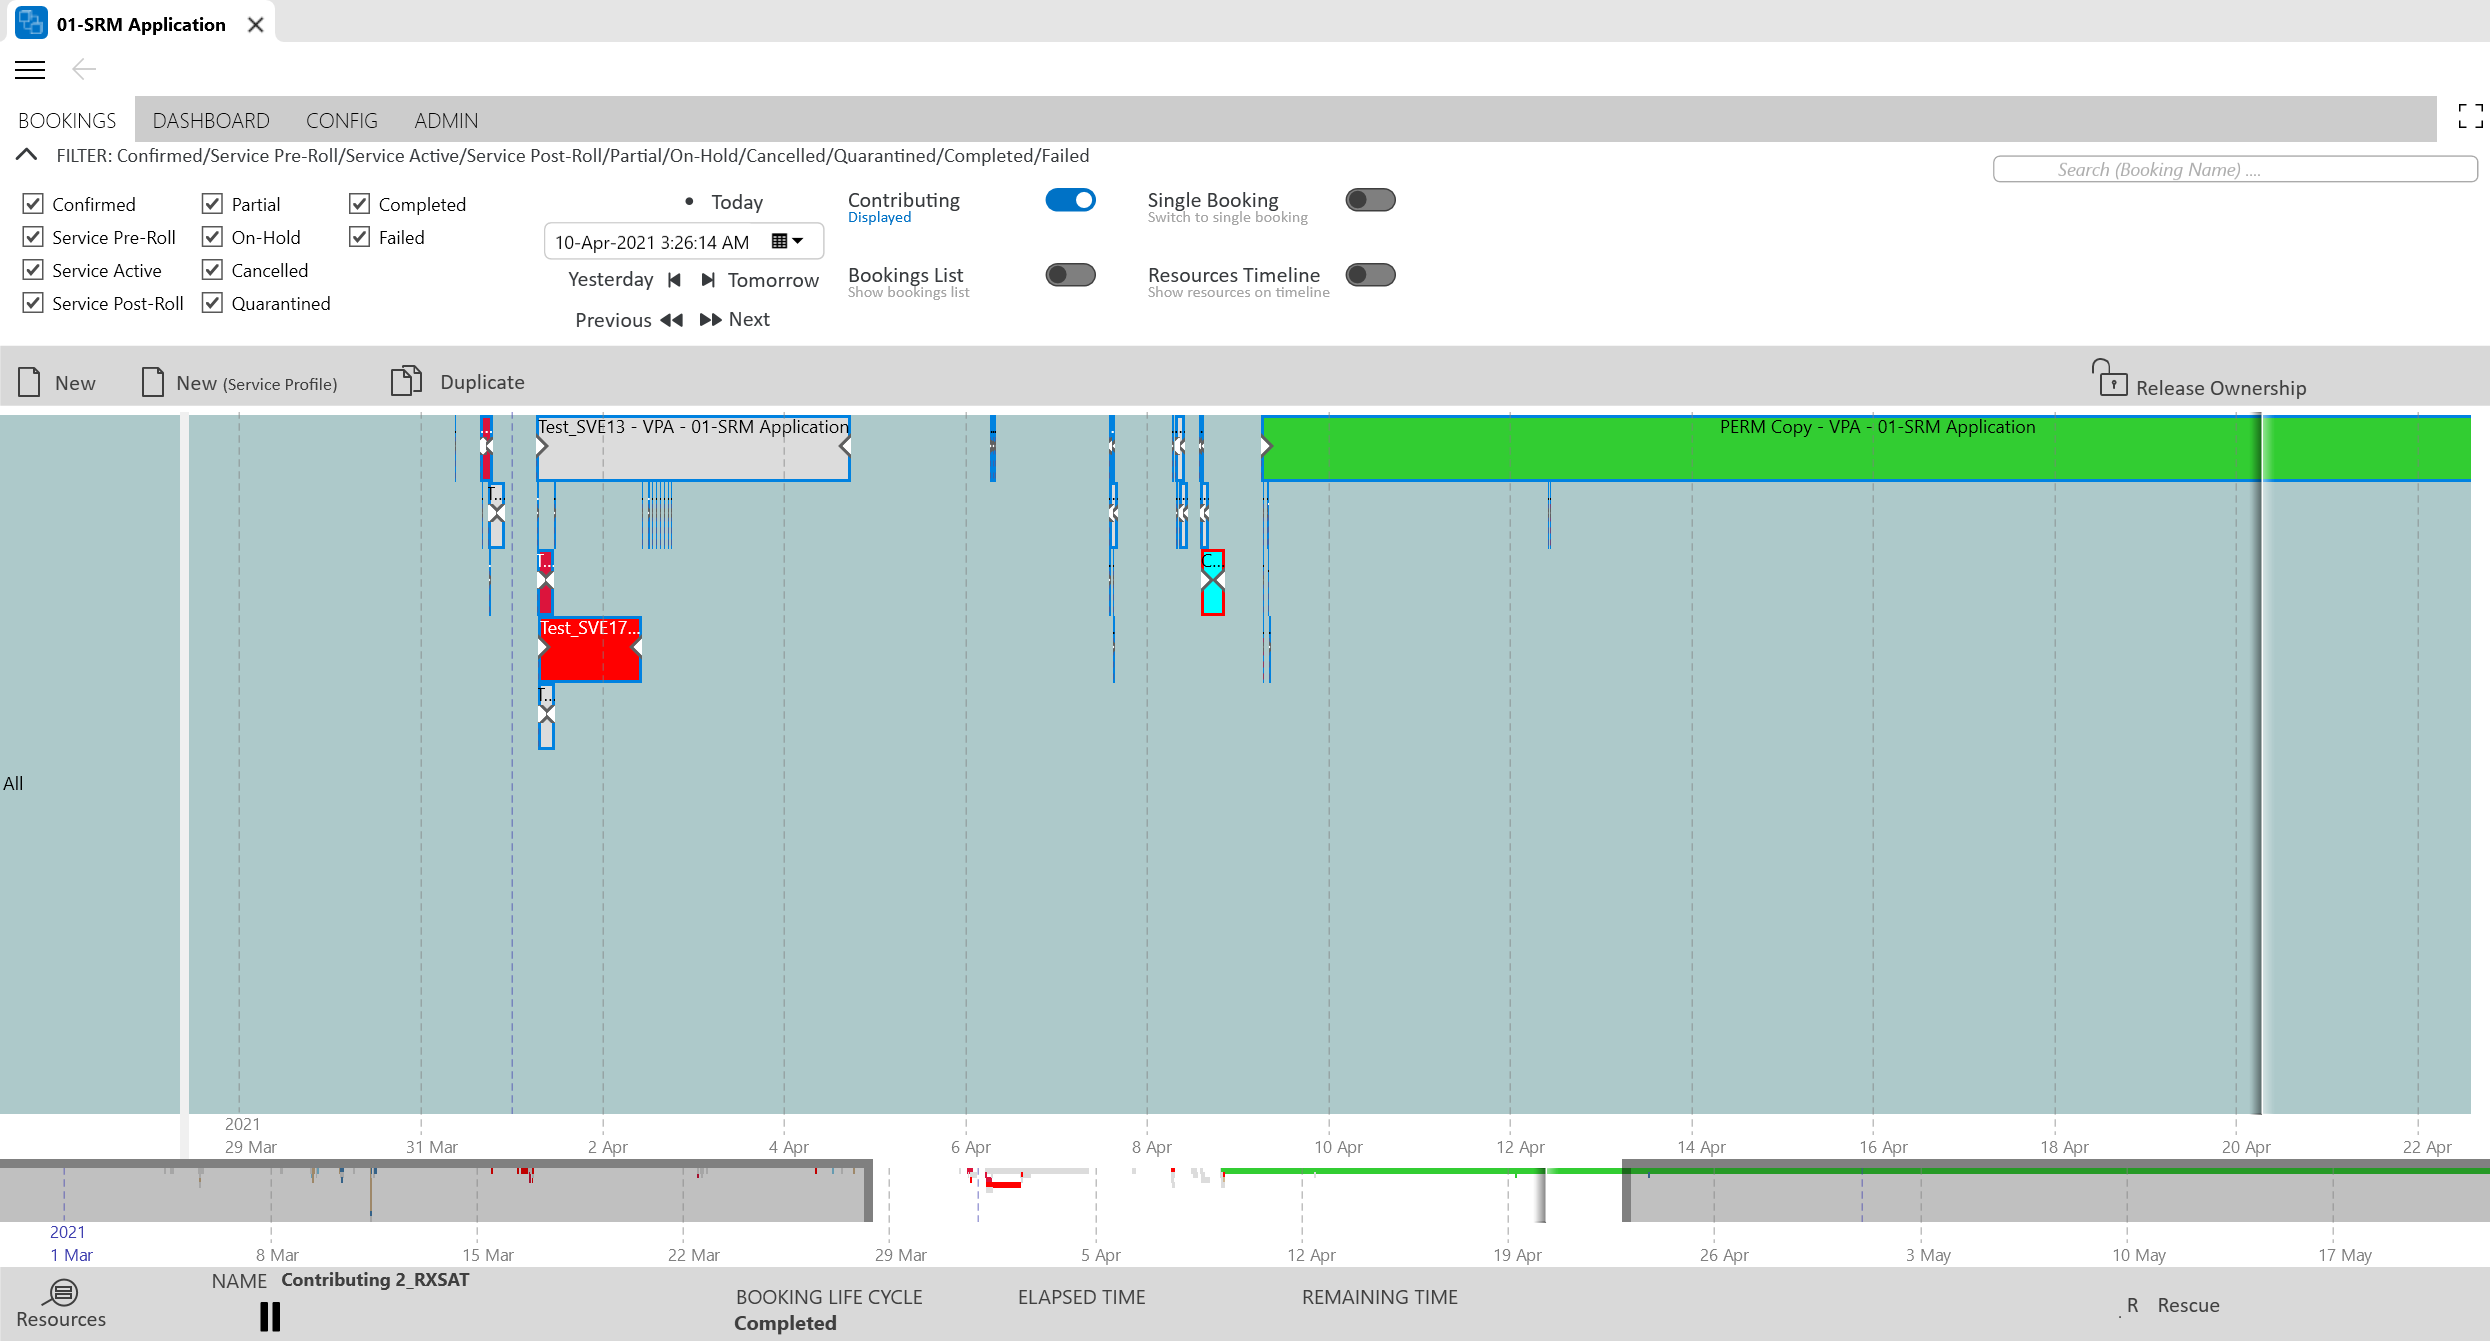Click the Rescue button
This screenshot has height=1341, width=2490.
coord(2189,1305)
